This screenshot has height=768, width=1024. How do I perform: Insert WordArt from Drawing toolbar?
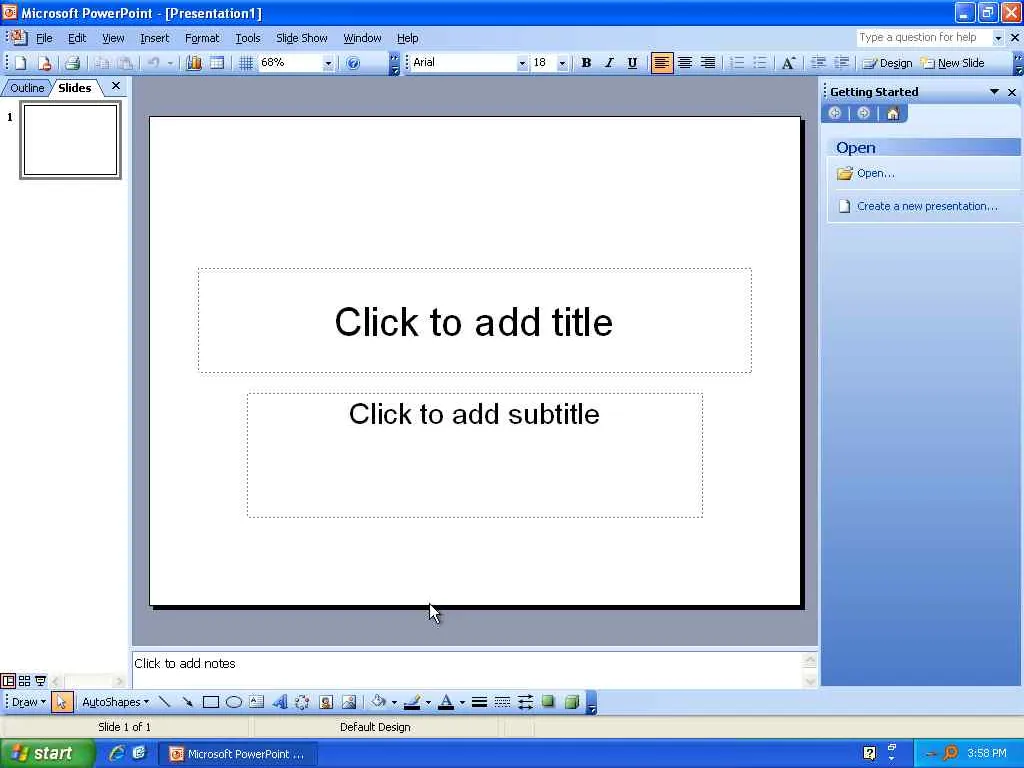pos(280,702)
